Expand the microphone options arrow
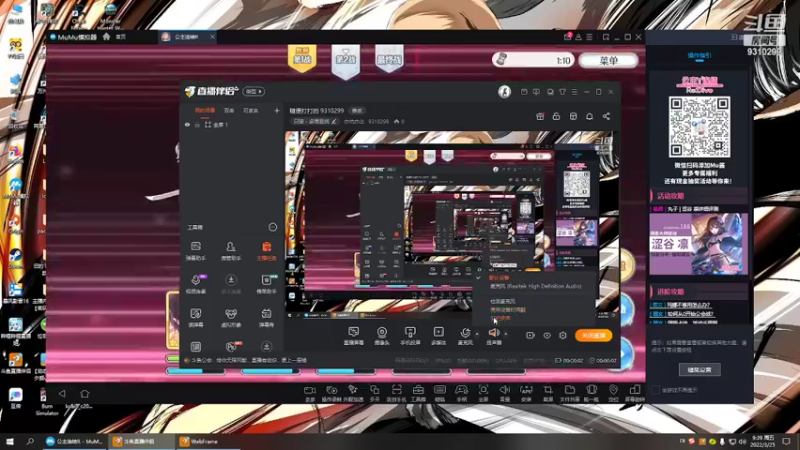This screenshot has width=800, height=450. tap(477, 334)
